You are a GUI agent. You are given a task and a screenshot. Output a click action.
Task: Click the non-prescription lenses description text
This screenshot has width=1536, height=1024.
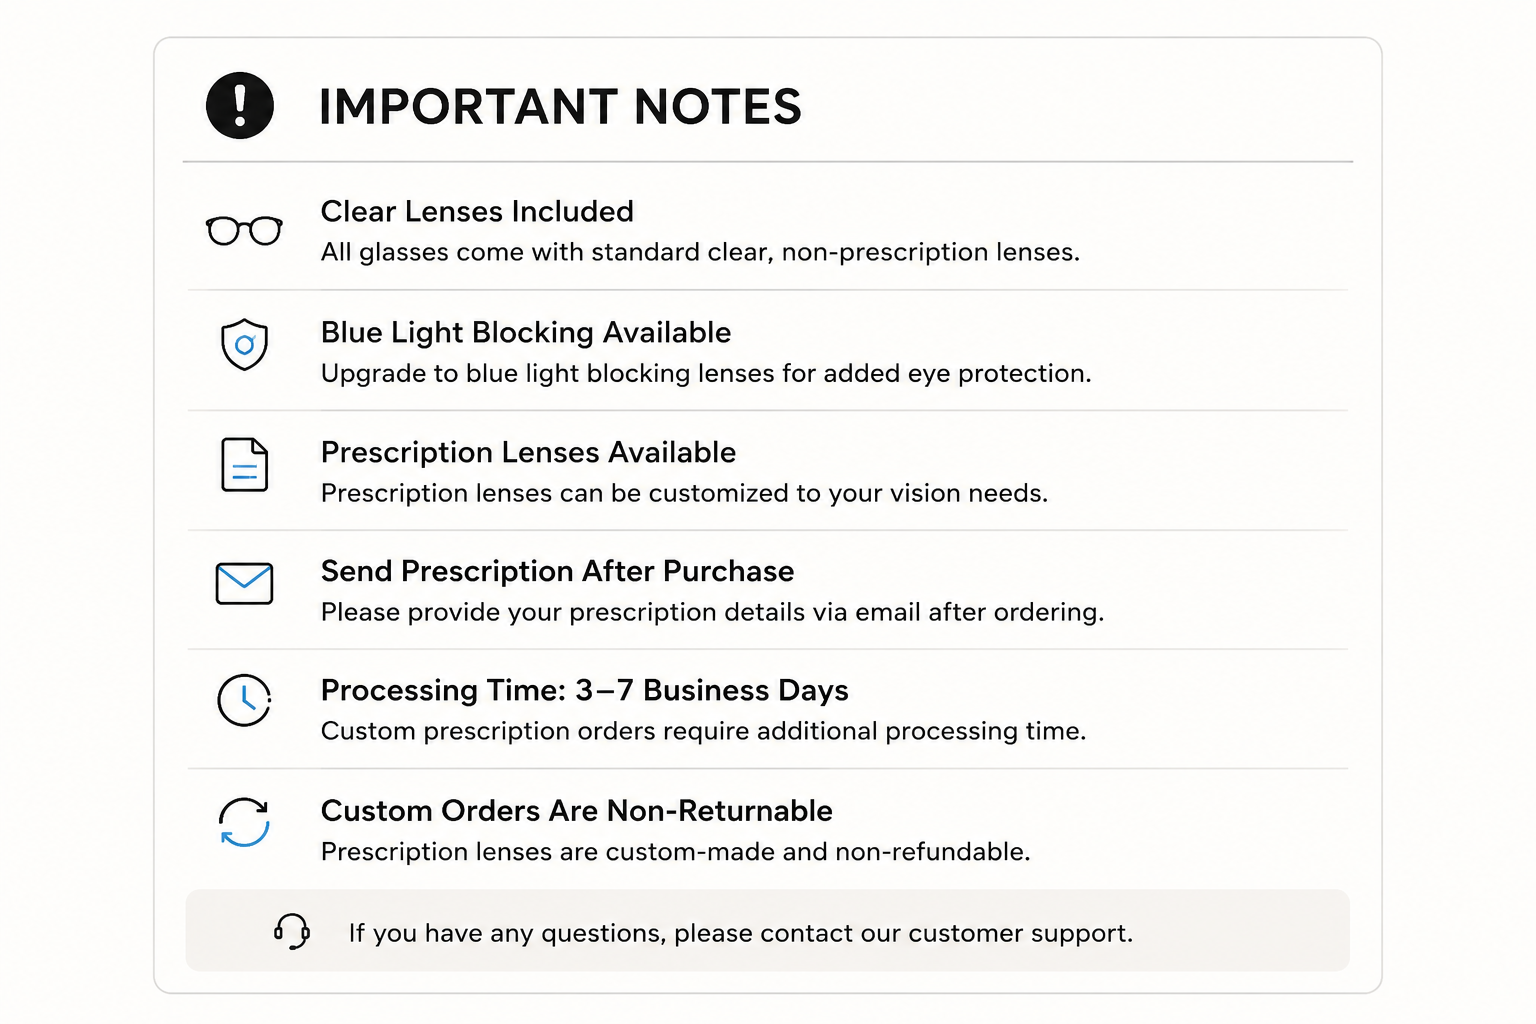tap(700, 252)
